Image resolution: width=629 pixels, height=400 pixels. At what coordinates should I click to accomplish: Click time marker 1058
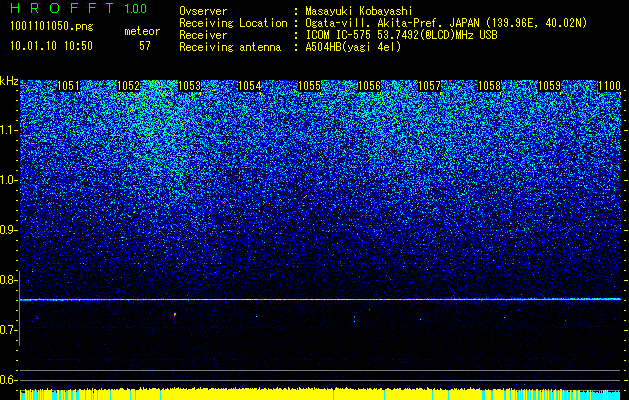pos(490,86)
